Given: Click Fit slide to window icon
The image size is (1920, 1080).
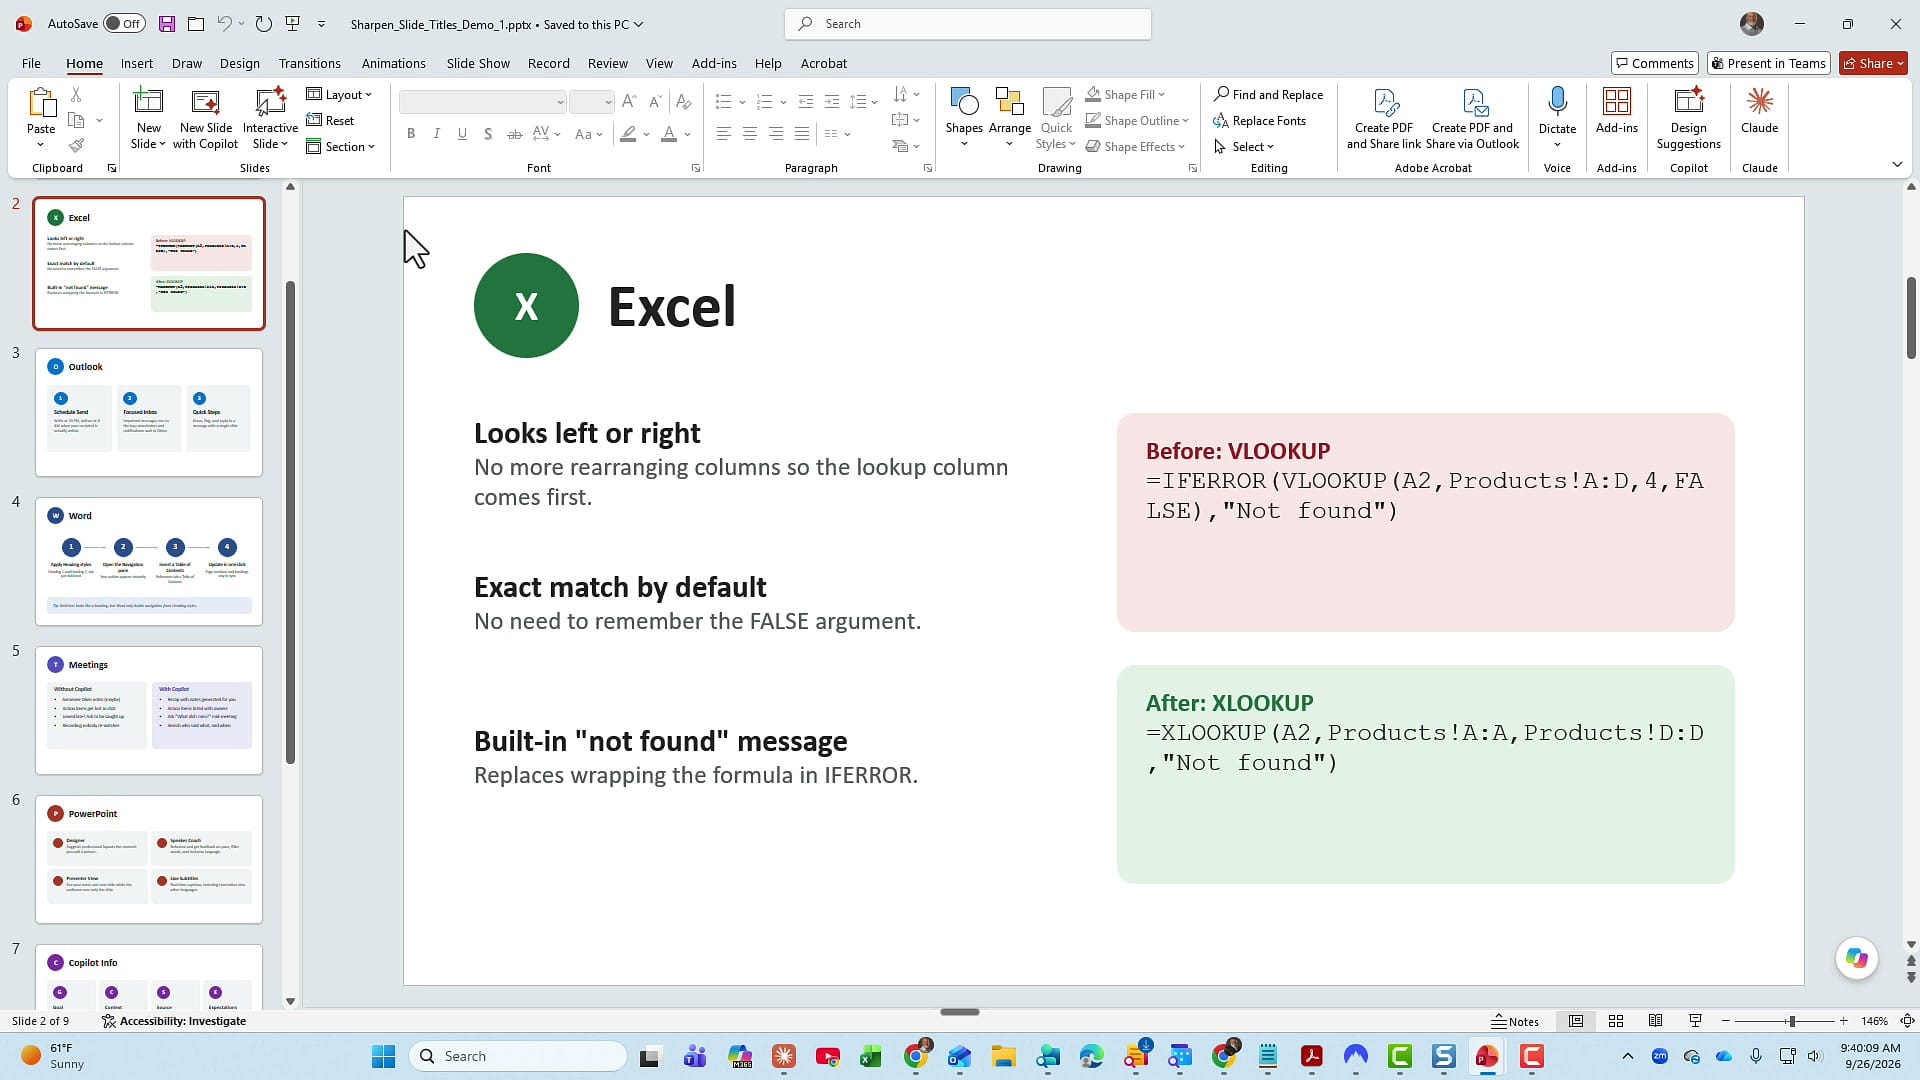Looking at the screenshot, I should [1907, 1021].
